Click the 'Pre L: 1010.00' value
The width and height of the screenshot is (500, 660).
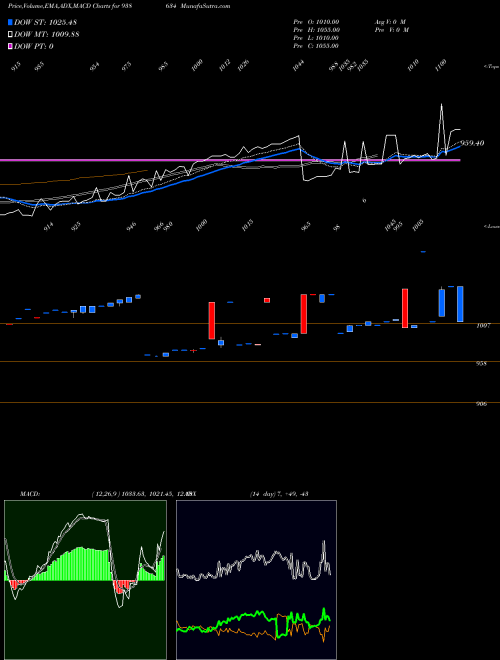[316, 38]
